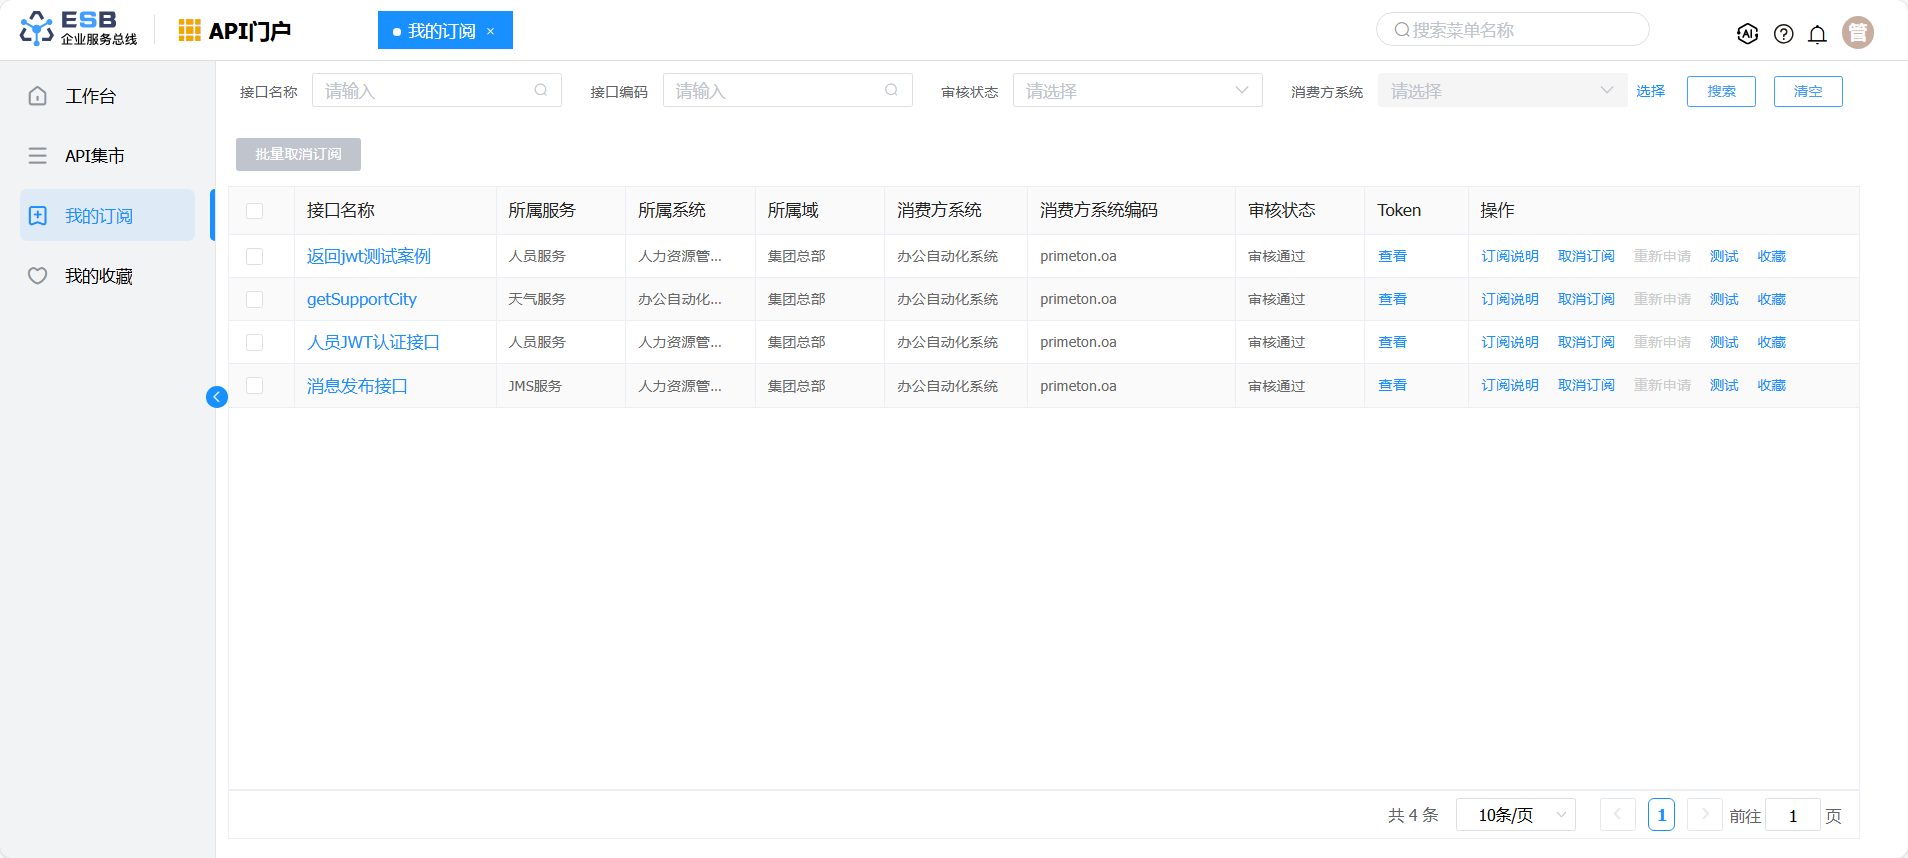Open the 10条/页 page size dropdown

point(1515,815)
